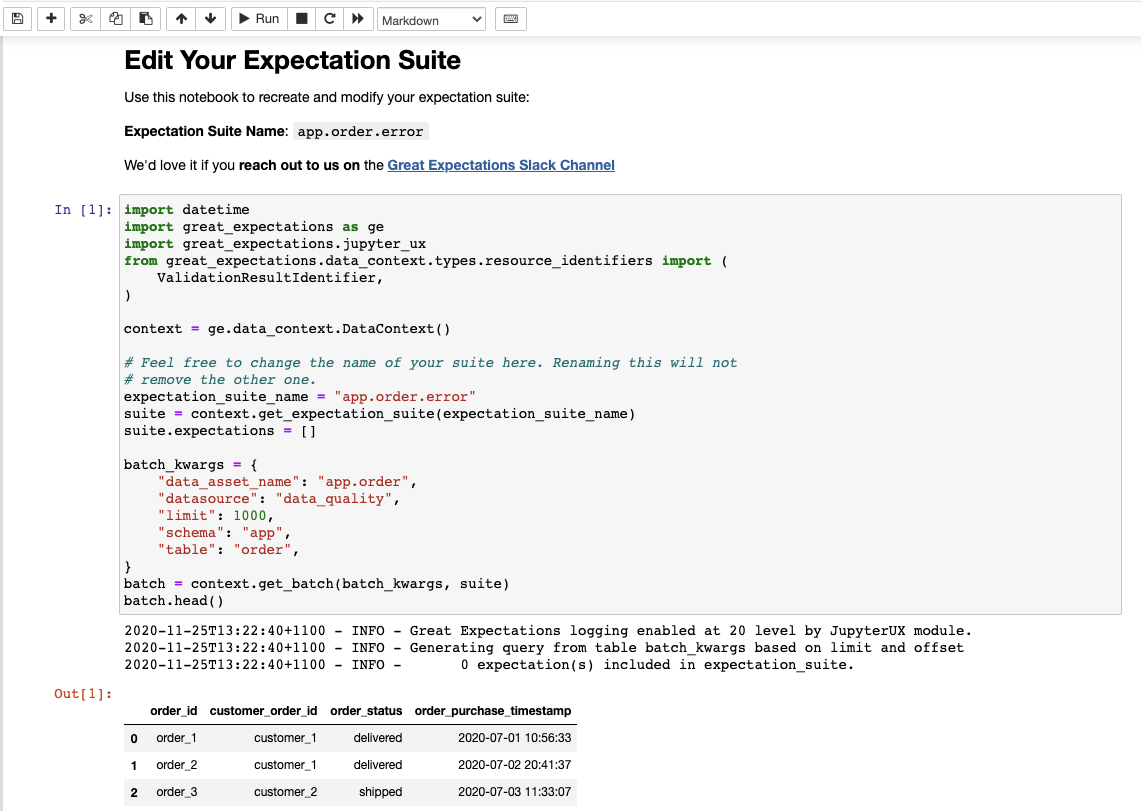Click inside the In [1] code cell
This screenshot has height=811, width=1141.
pos(620,404)
